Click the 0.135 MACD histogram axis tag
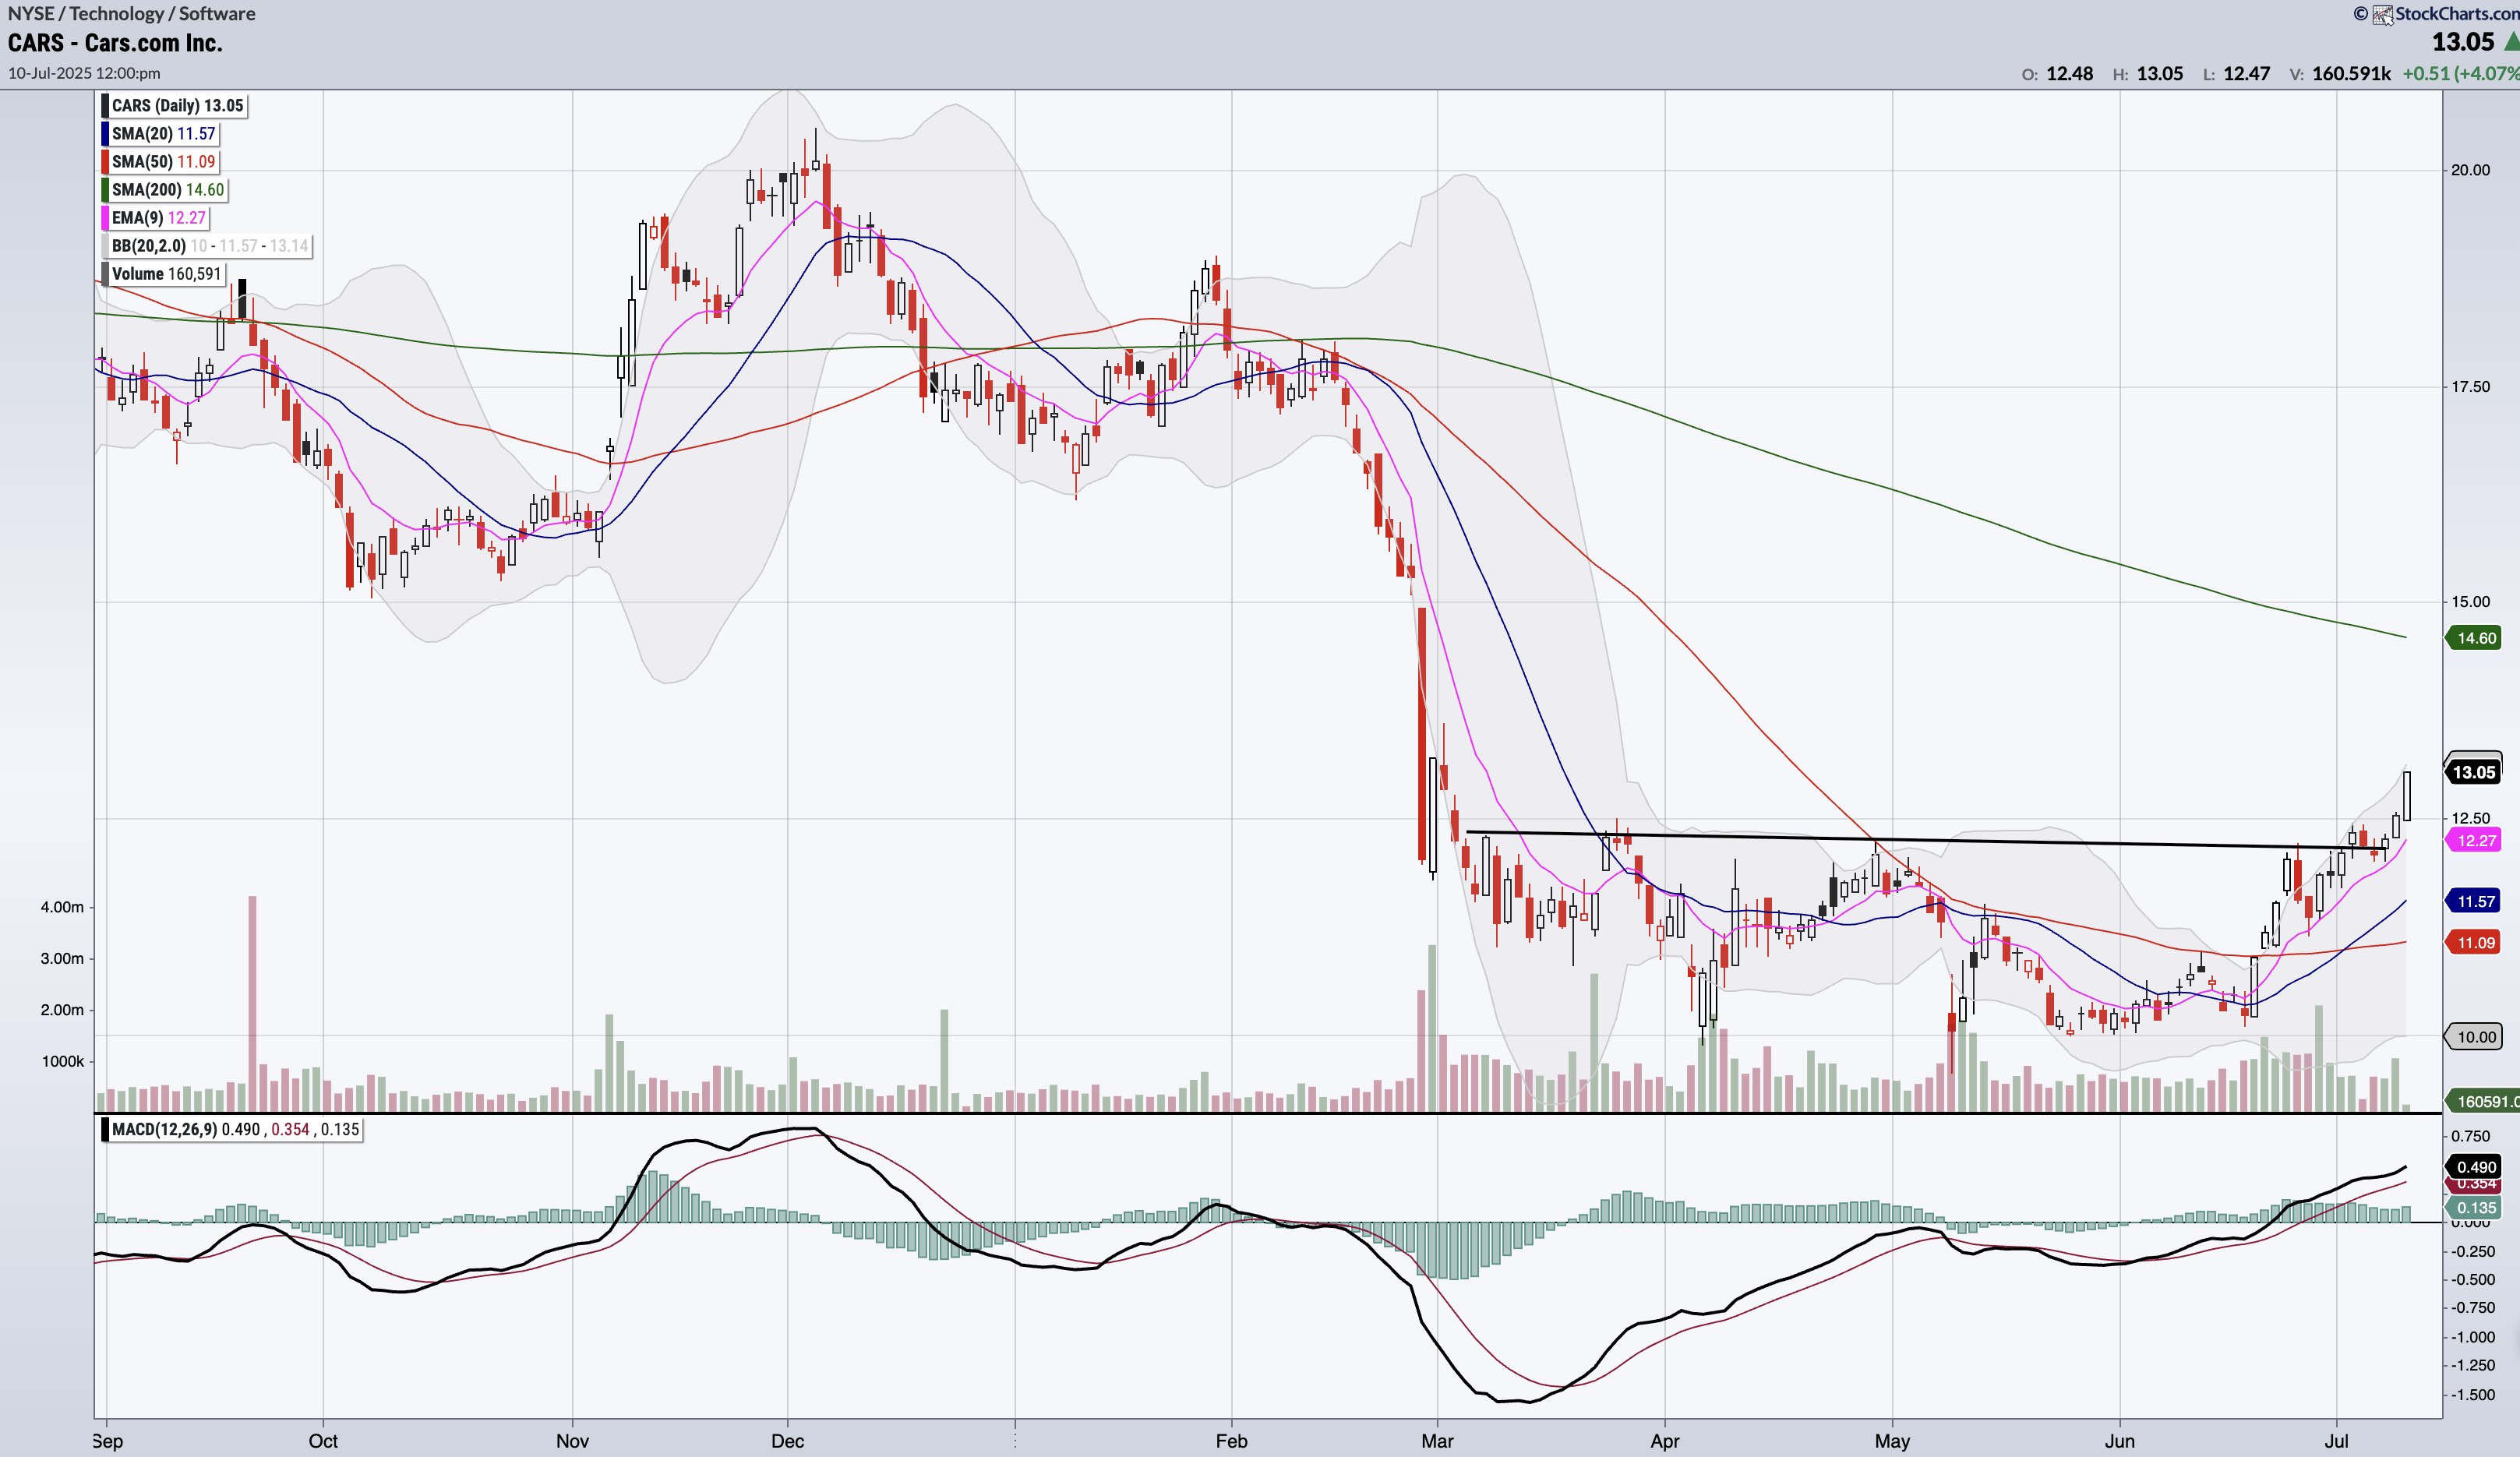Screen dimensions: 2520x1457 click(x=2473, y=1208)
